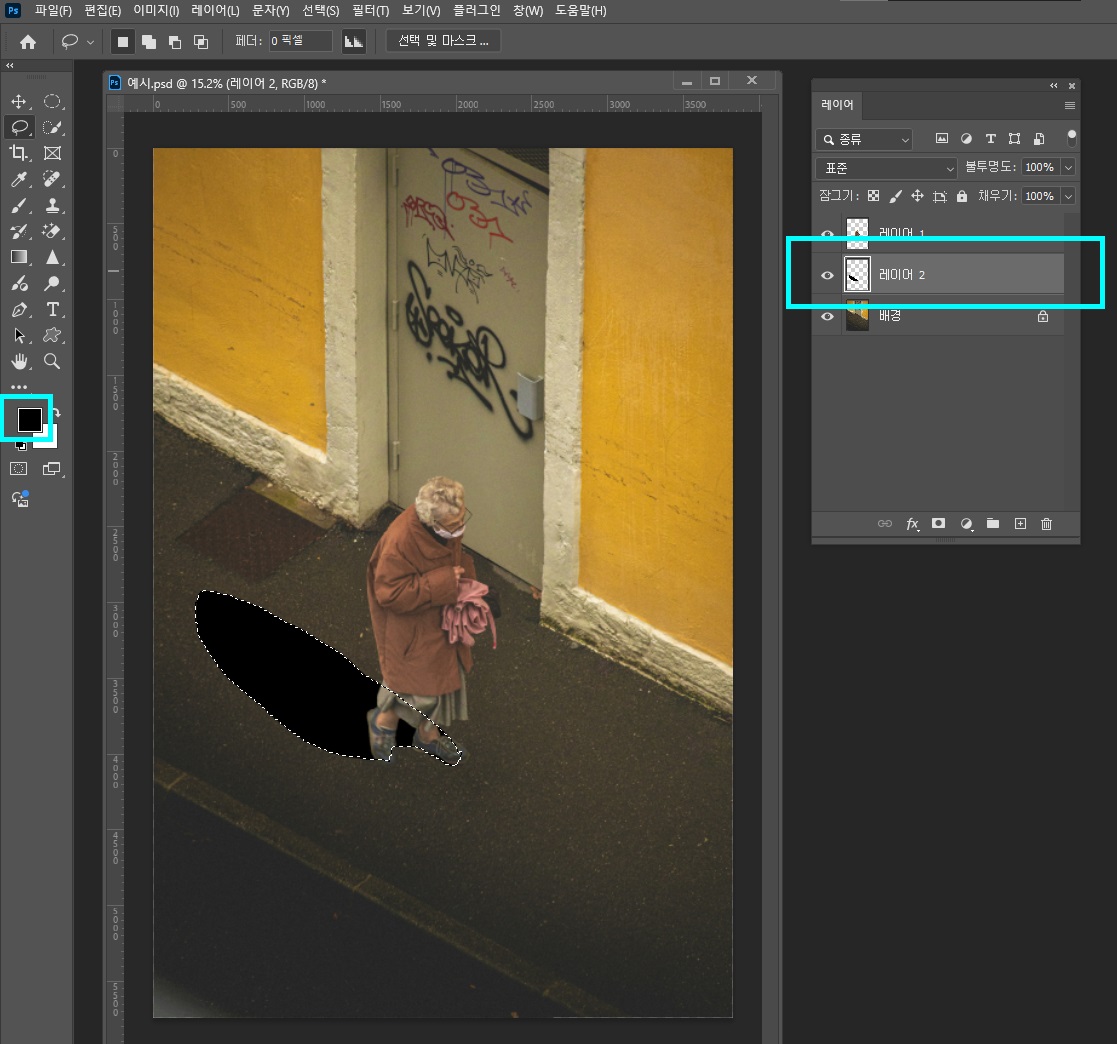
Task: Create a new layer with plus icon
Action: tap(1020, 523)
